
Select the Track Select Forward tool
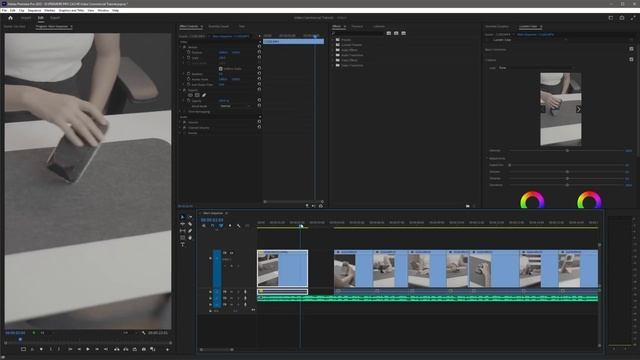pos(190,217)
